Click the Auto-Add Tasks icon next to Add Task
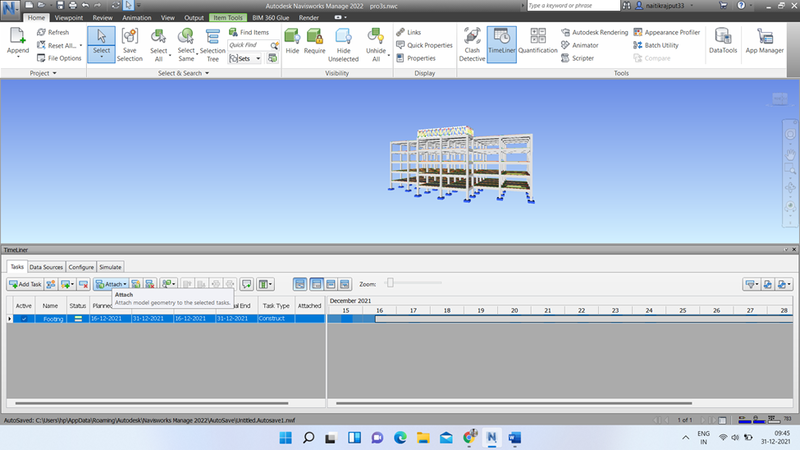This screenshot has width=800, height=450. (x=51, y=284)
